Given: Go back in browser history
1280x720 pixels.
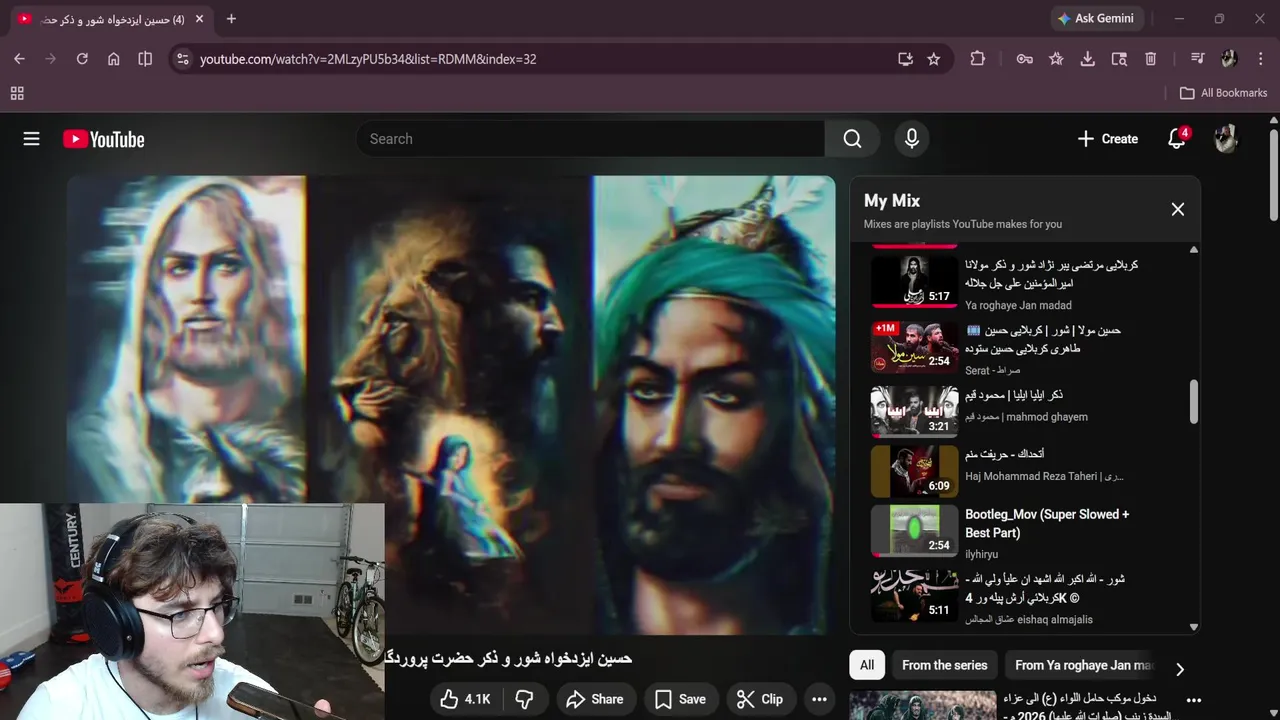Looking at the screenshot, I should (19, 59).
